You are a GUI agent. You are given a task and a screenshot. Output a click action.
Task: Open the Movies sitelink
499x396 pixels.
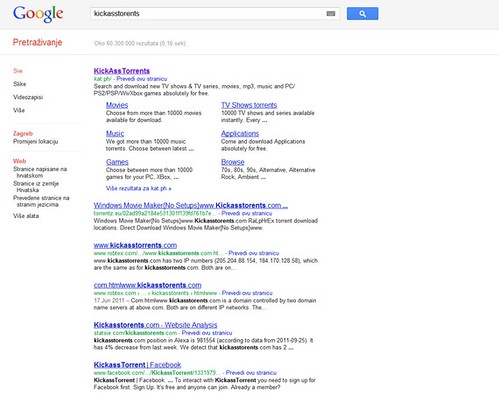117,105
